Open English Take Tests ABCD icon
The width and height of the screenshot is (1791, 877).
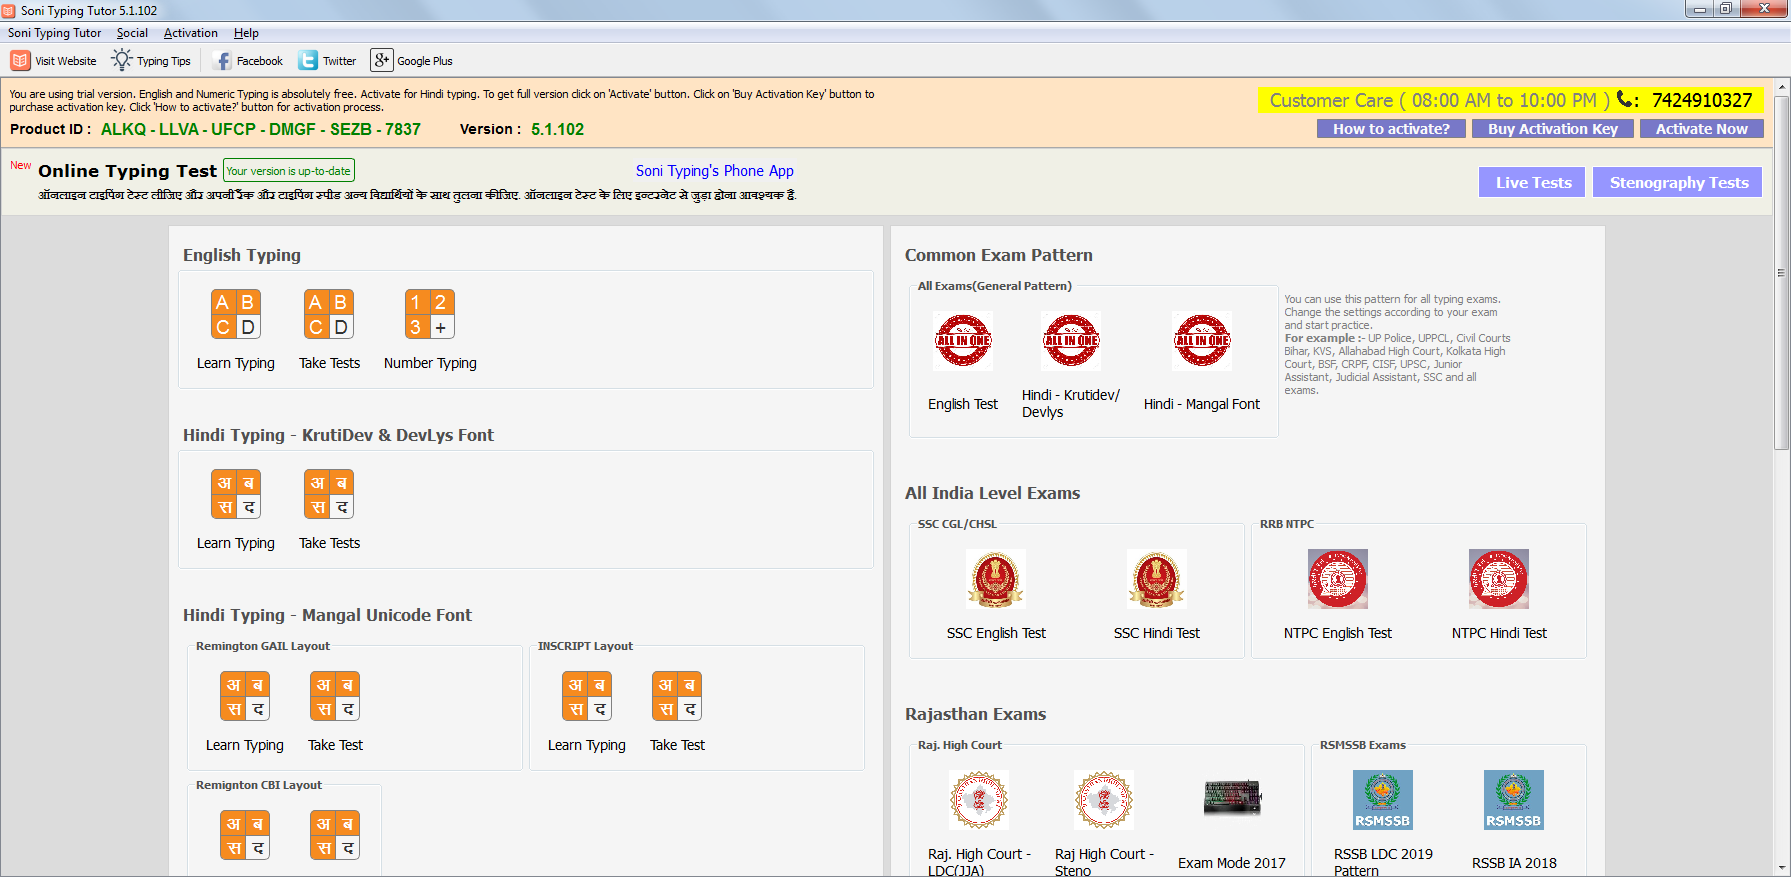click(x=329, y=314)
